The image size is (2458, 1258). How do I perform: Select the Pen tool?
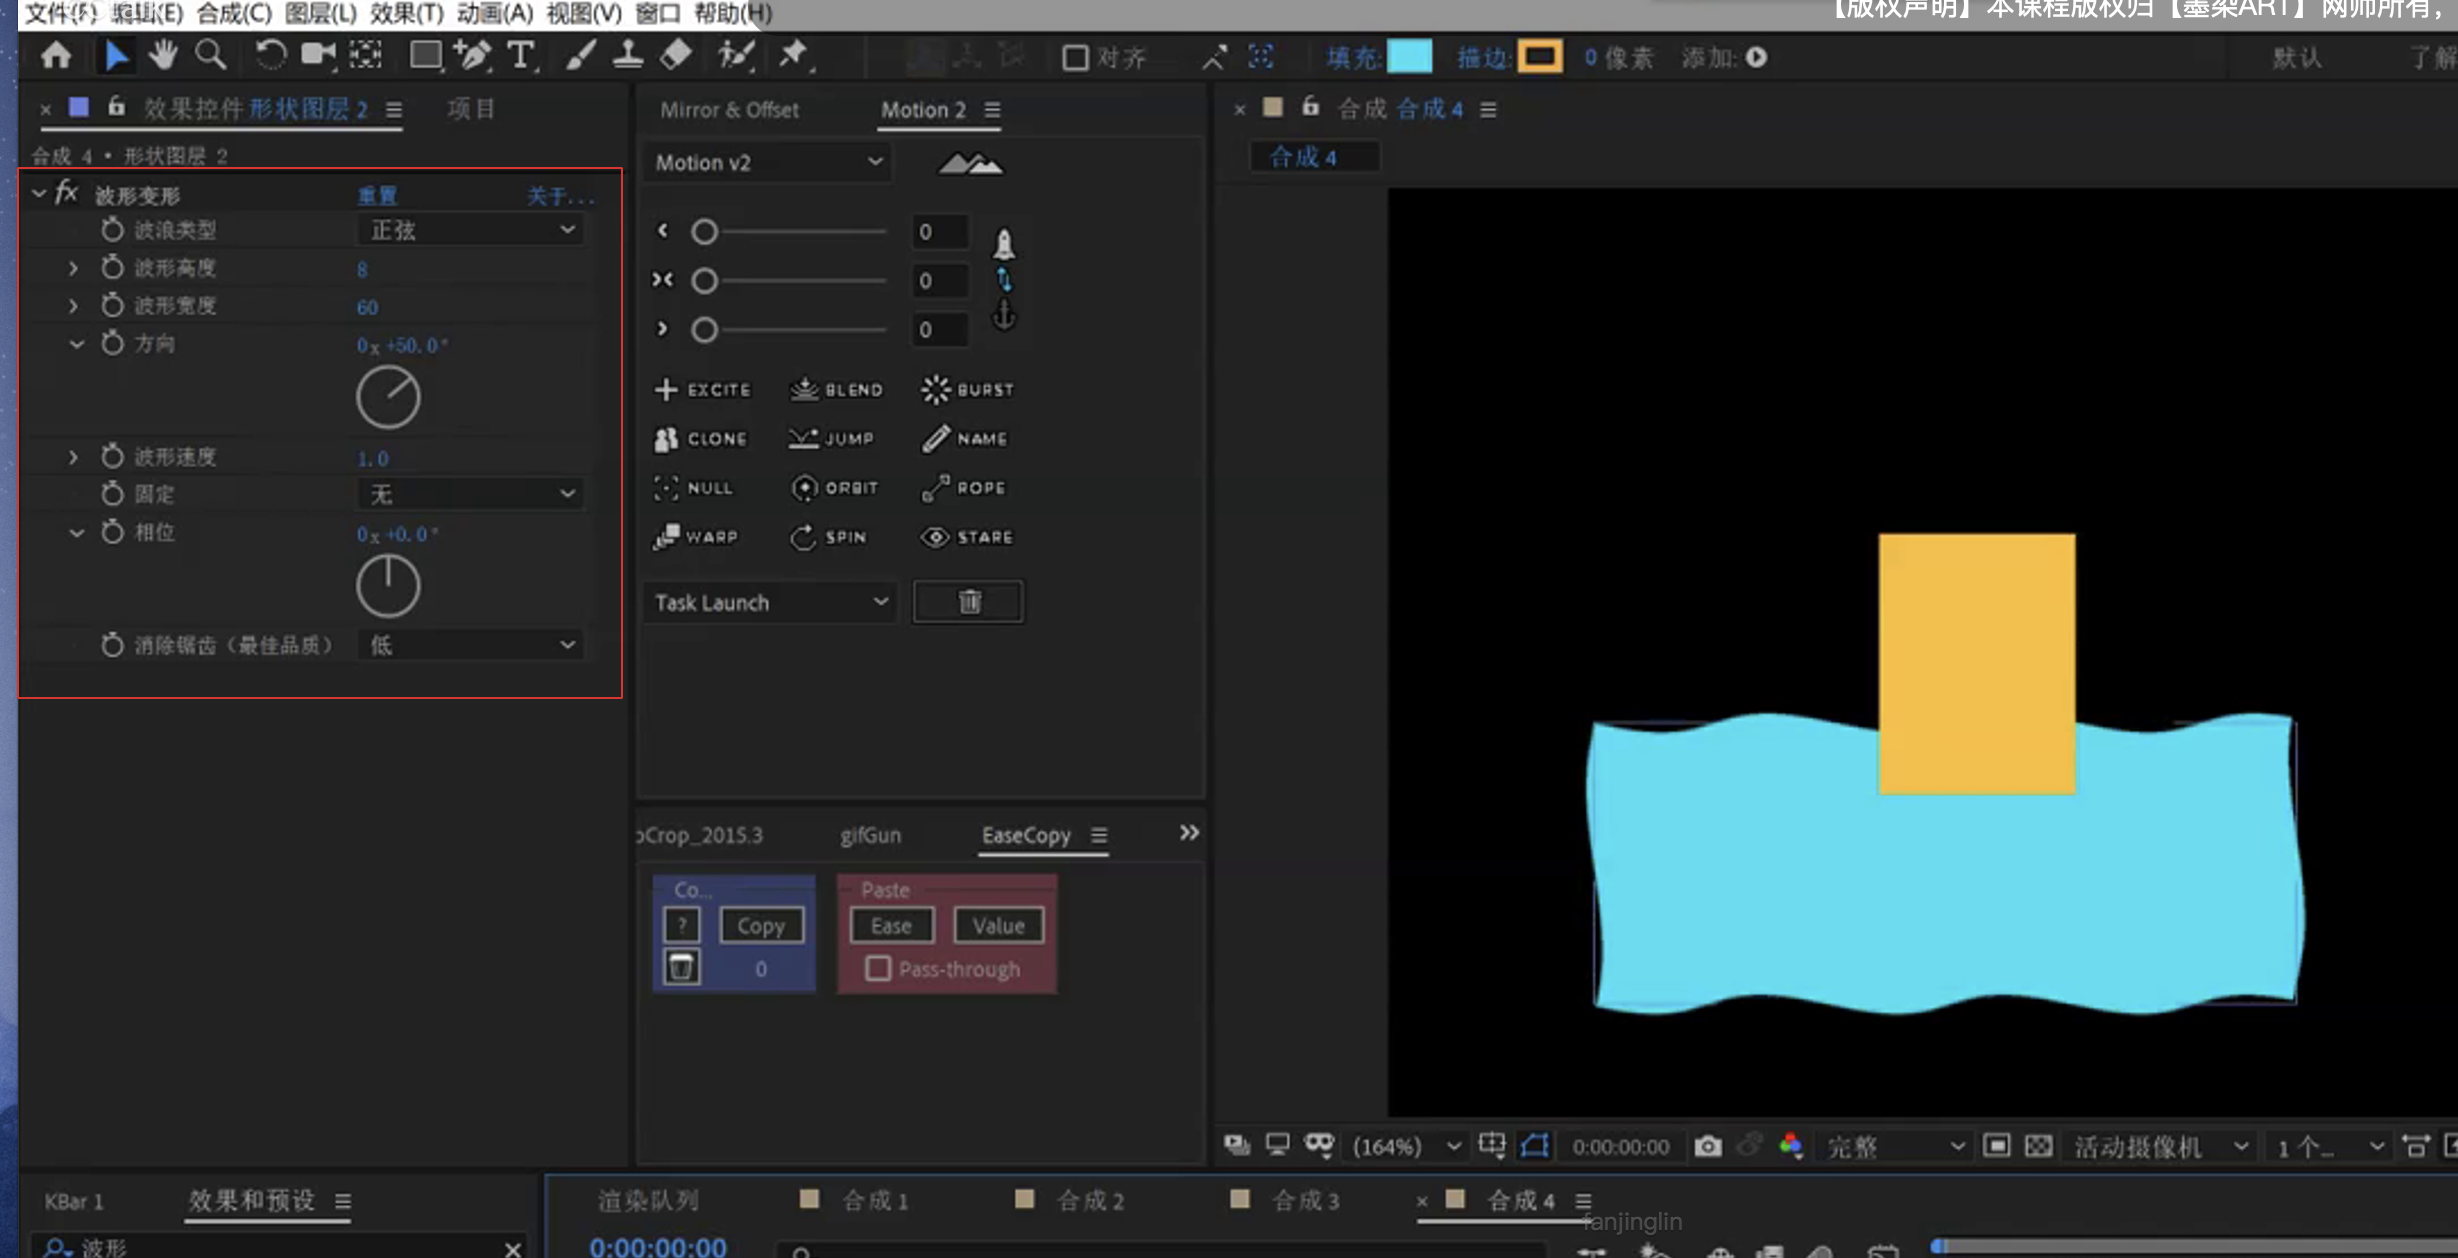[x=472, y=55]
